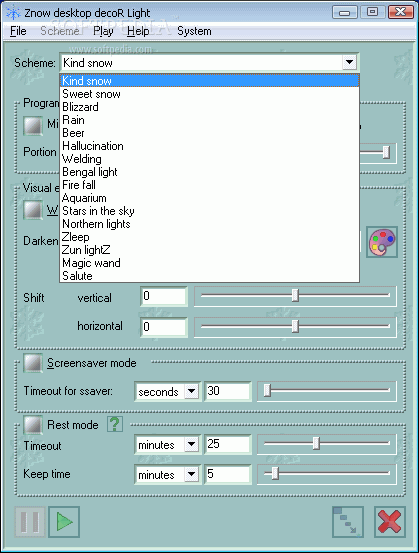The image size is (419, 553).
Task: Open the Rest mode Timeout units dropdown
Action: (x=192, y=444)
